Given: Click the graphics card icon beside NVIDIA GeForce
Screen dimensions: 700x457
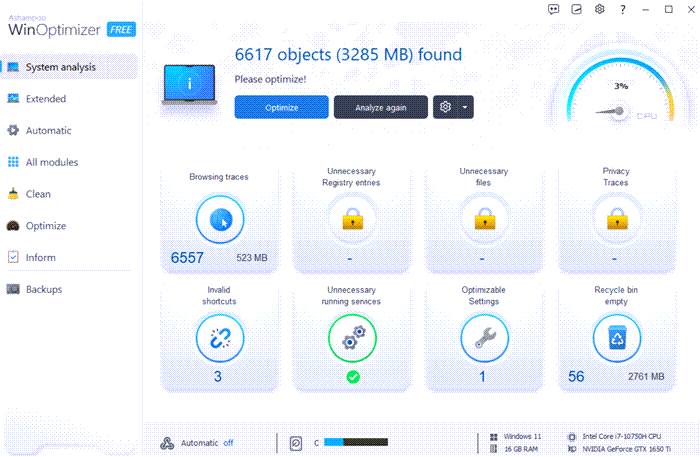Looking at the screenshot, I should 572,449.
